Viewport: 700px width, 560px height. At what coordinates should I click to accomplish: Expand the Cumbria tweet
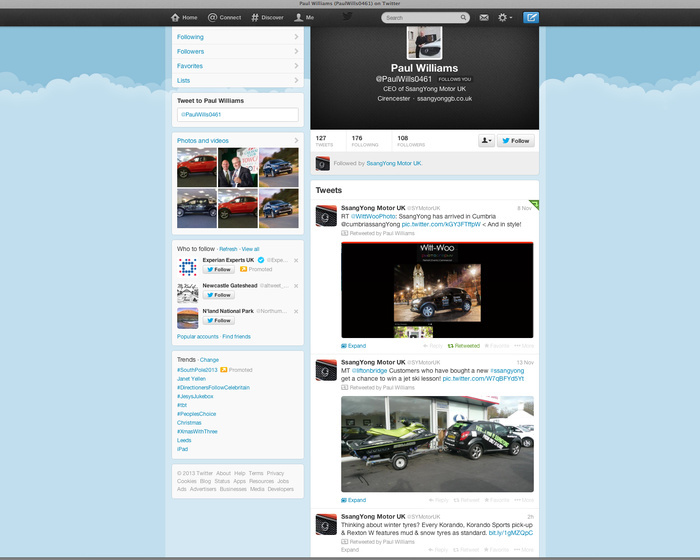click(354, 346)
